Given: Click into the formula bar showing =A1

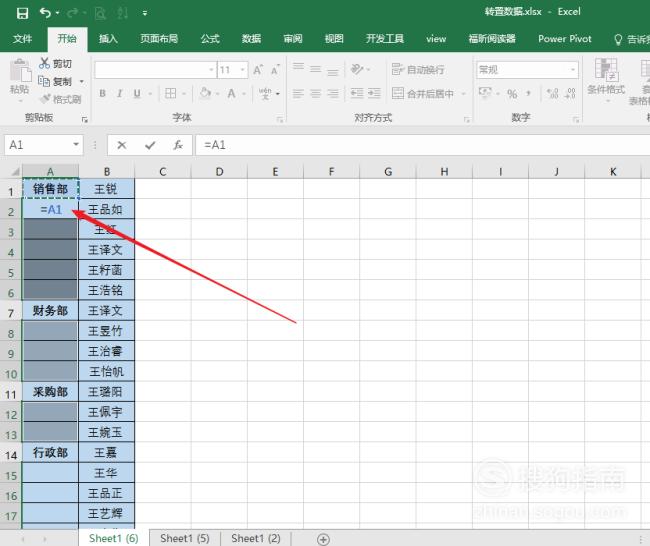Looking at the screenshot, I should [x=422, y=145].
